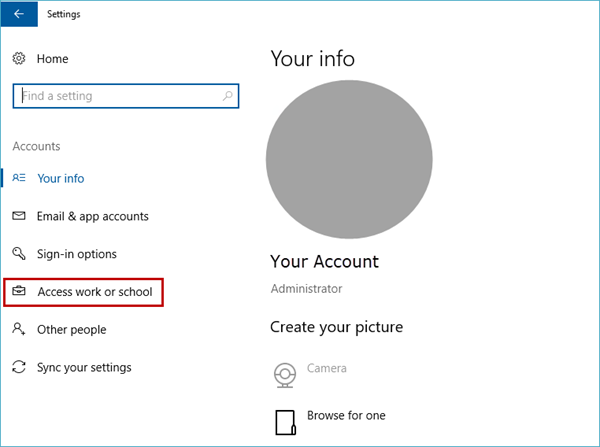Viewport: 600px width, 447px height.
Task: Go to Settings Home
Action: (x=52, y=59)
